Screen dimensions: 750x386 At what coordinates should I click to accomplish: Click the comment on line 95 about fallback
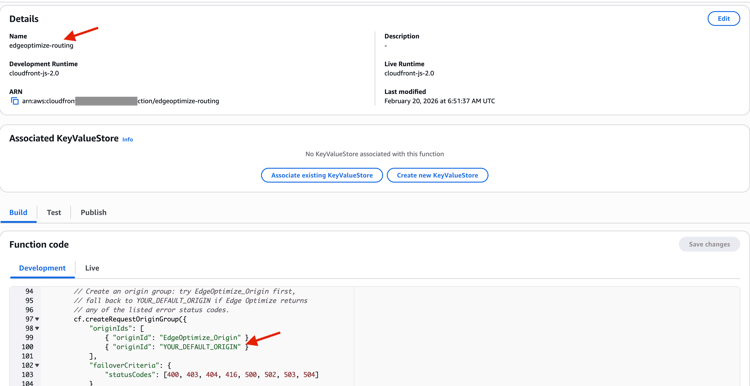coord(190,300)
